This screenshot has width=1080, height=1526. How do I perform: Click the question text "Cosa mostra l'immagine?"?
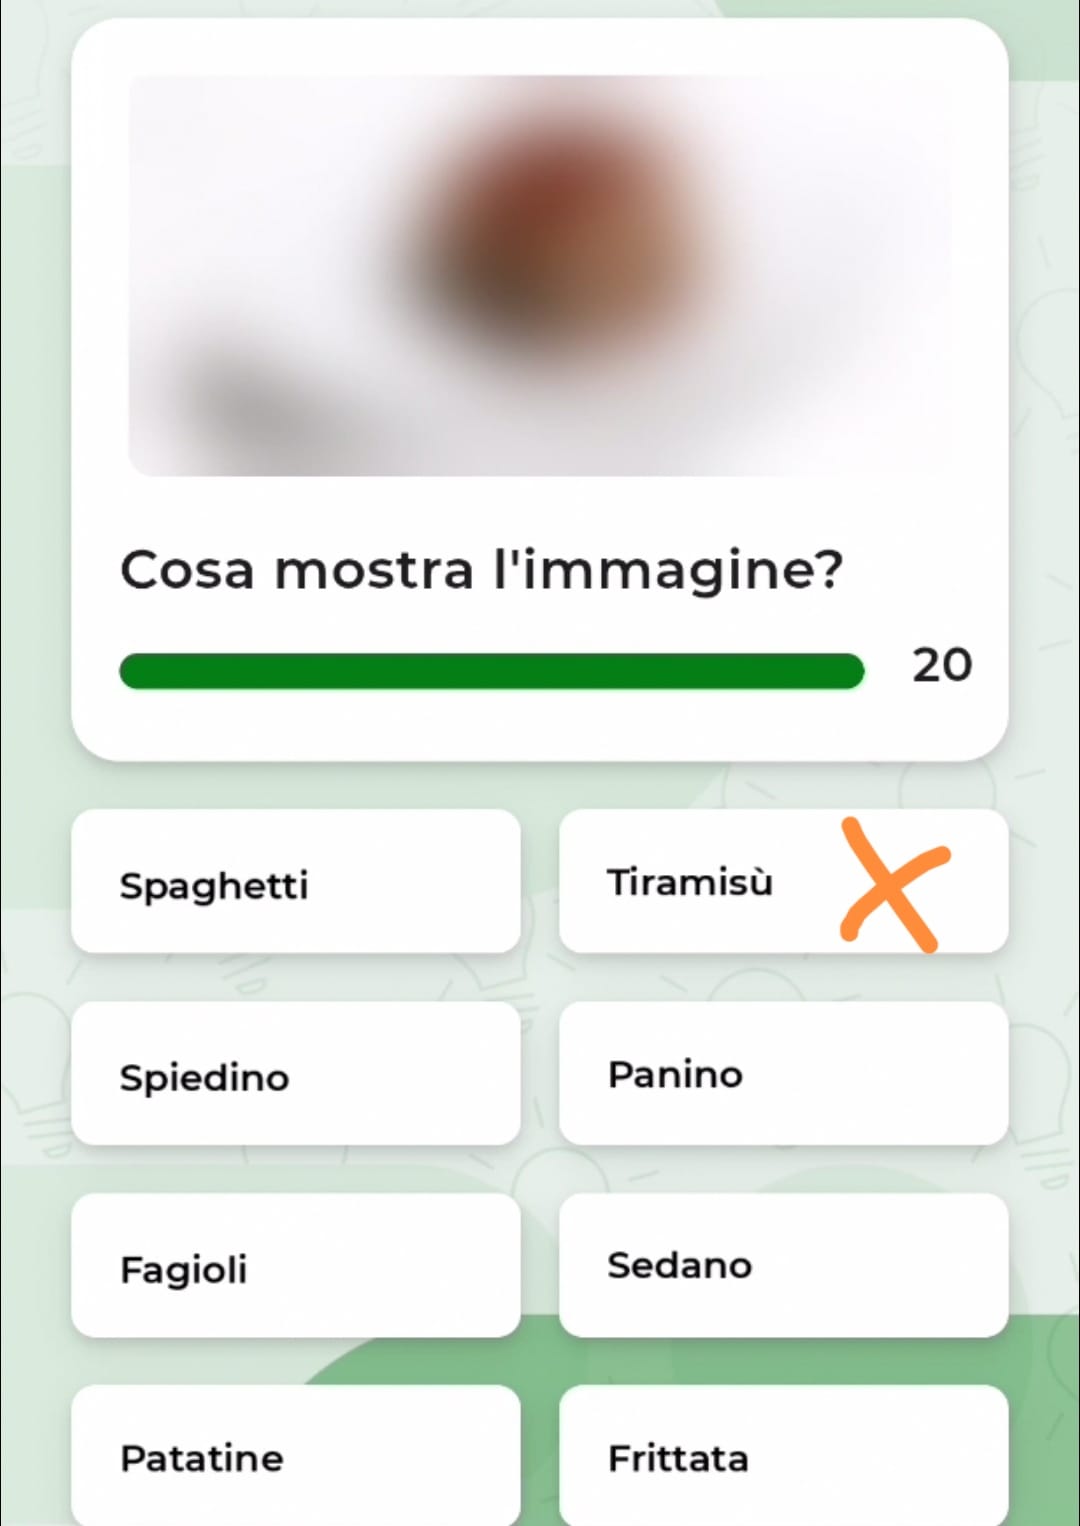[481, 570]
